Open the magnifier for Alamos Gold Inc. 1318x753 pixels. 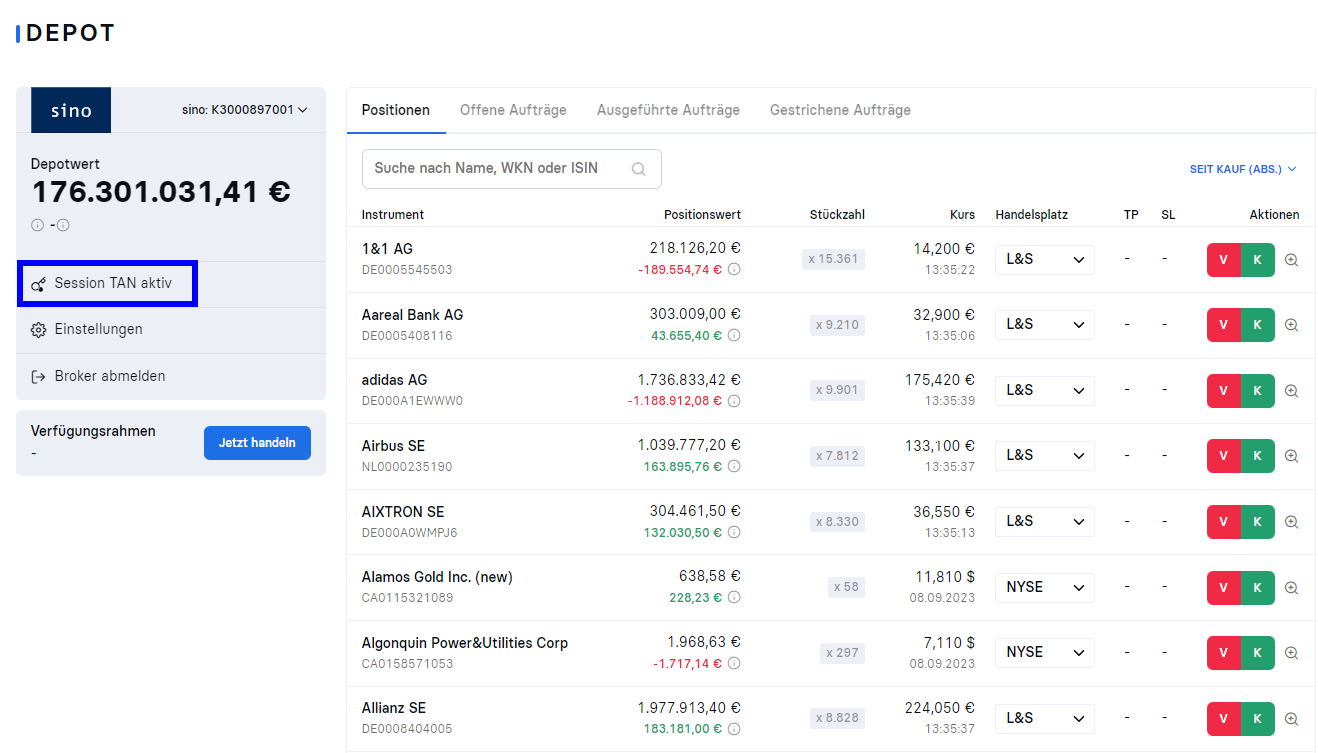tap(1291, 588)
